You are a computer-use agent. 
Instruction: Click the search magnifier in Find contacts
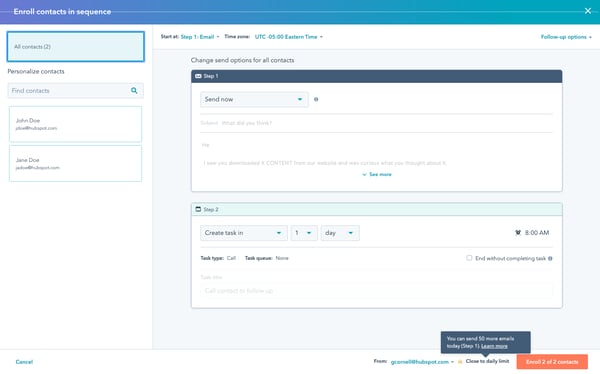coord(134,91)
